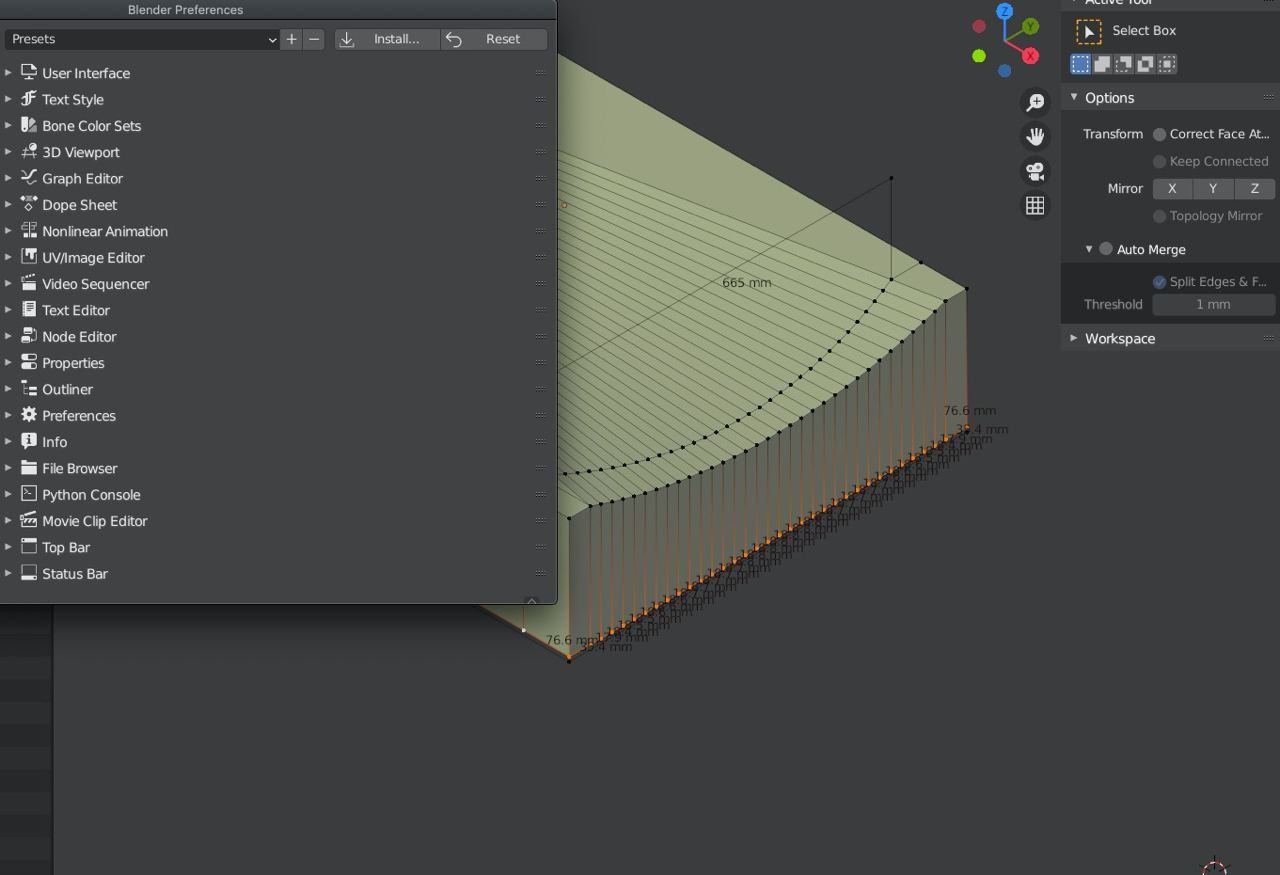The width and height of the screenshot is (1280, 875).
Task: Click the blue Z axis gizmo ball
Action: tap(1004, 12)
